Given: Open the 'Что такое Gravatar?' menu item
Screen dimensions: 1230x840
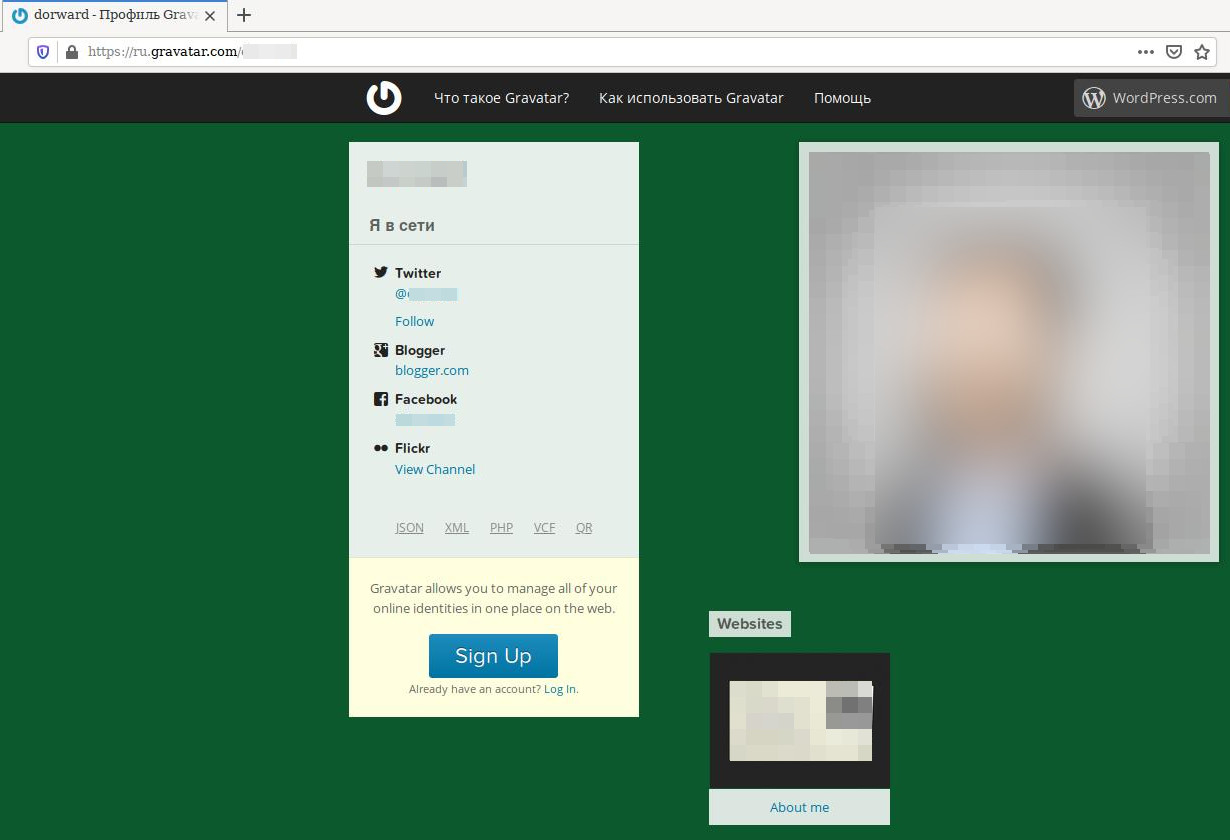Looking at the screenshot, I should (x=502, y=98).
